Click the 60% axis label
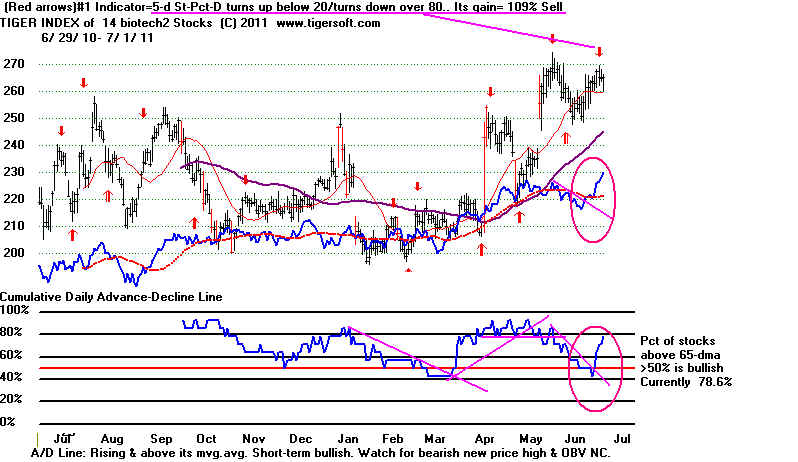 (x=12, y=355)
